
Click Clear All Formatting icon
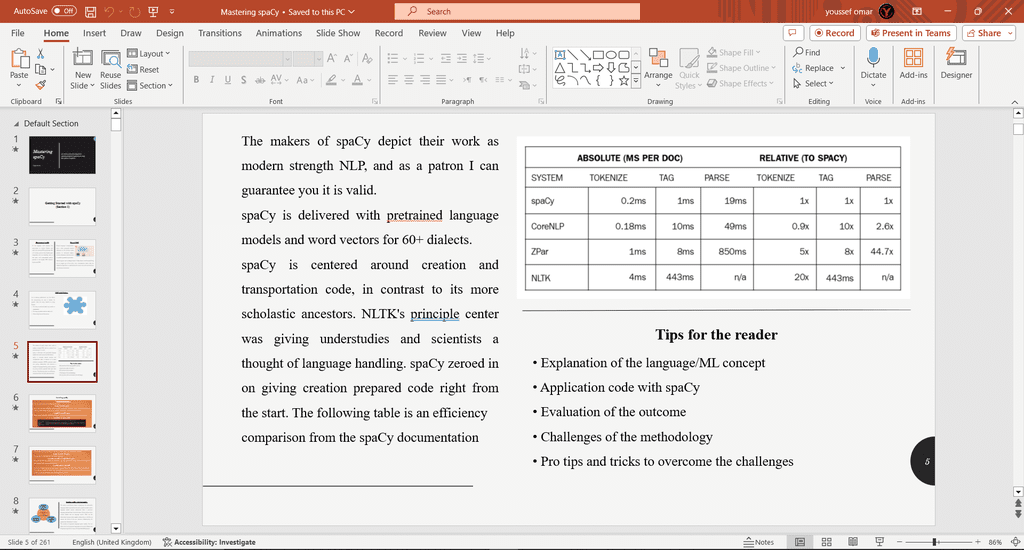[x=367, y=59]
